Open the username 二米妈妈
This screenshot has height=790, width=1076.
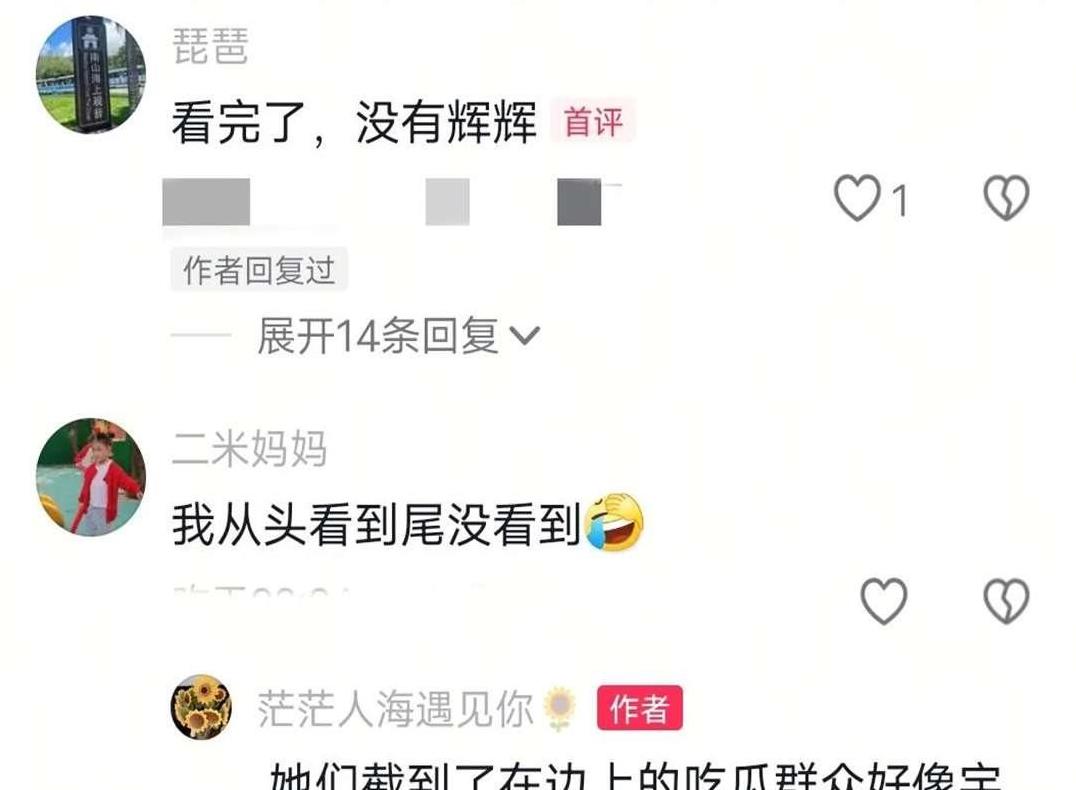(249, 449)
